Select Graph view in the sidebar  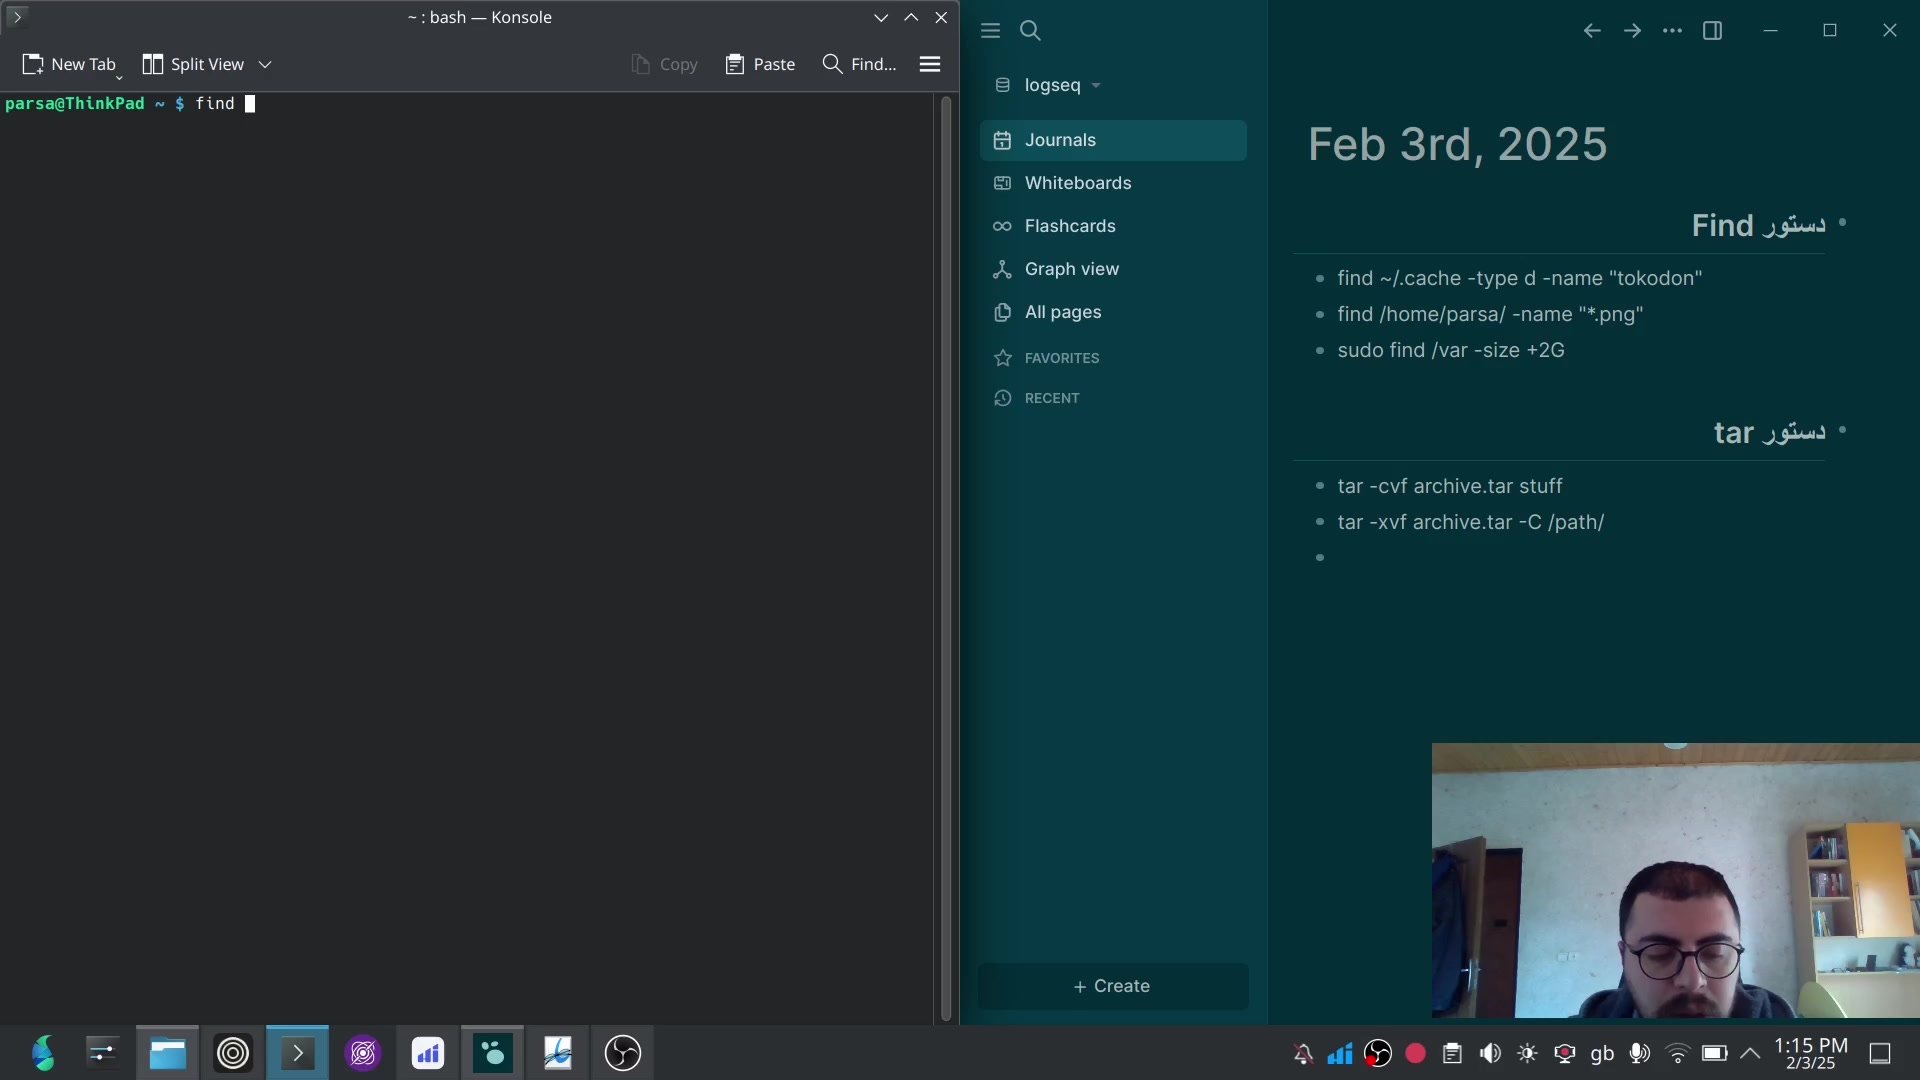point(1071,269)
